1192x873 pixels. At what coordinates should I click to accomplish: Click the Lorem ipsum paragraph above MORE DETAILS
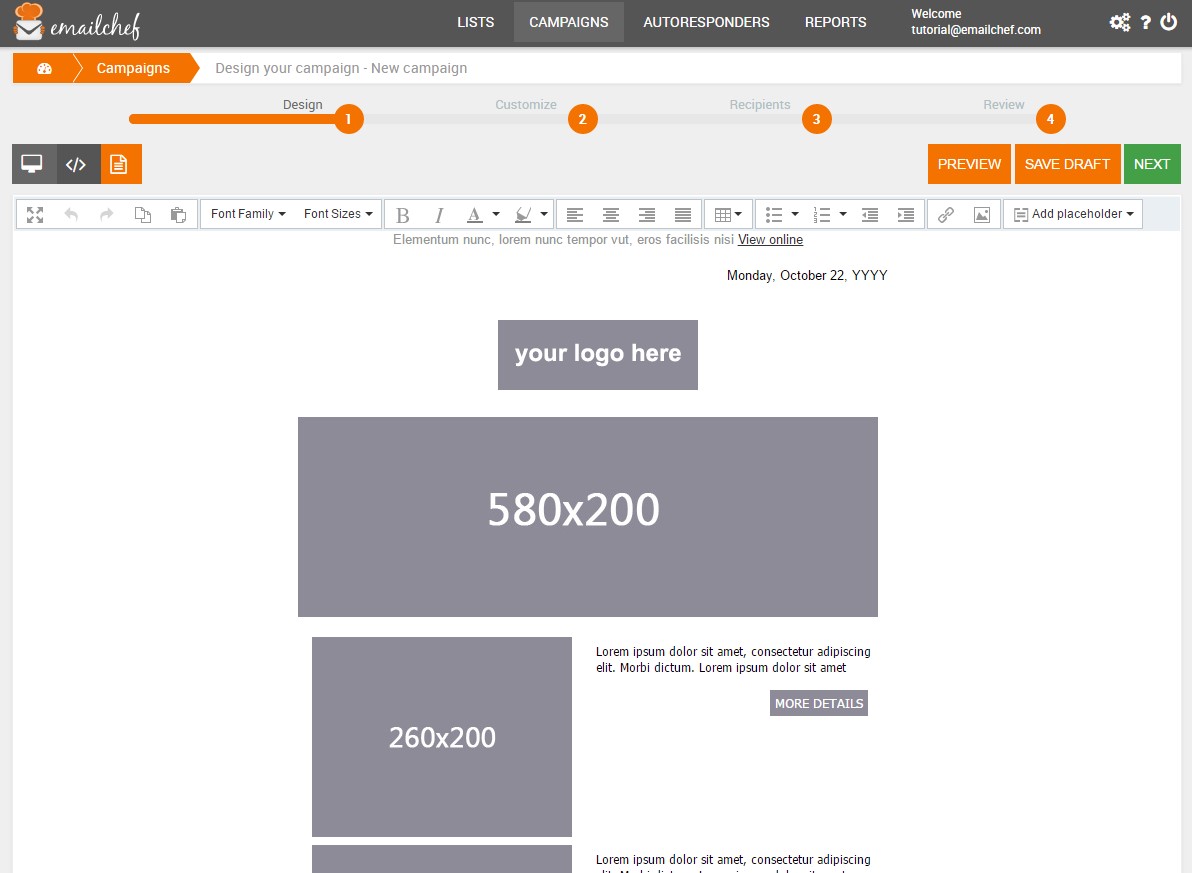click(733, 659)
